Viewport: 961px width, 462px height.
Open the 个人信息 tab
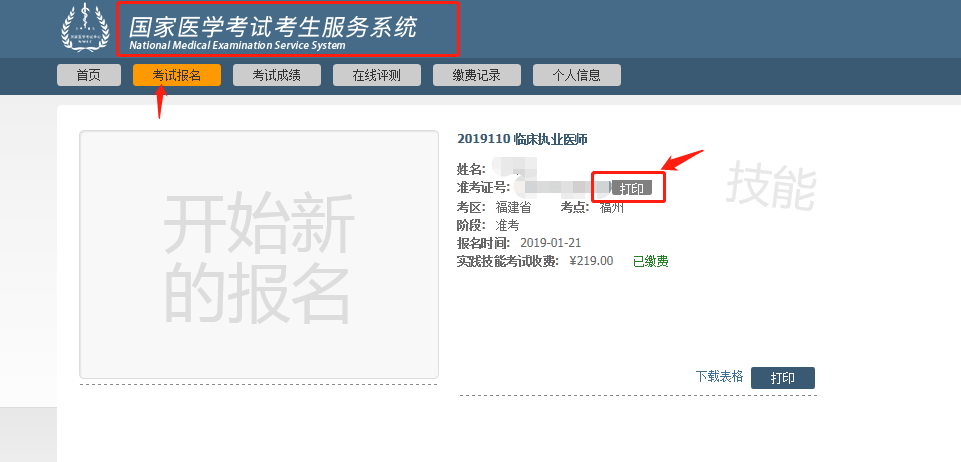coord(576,75)
